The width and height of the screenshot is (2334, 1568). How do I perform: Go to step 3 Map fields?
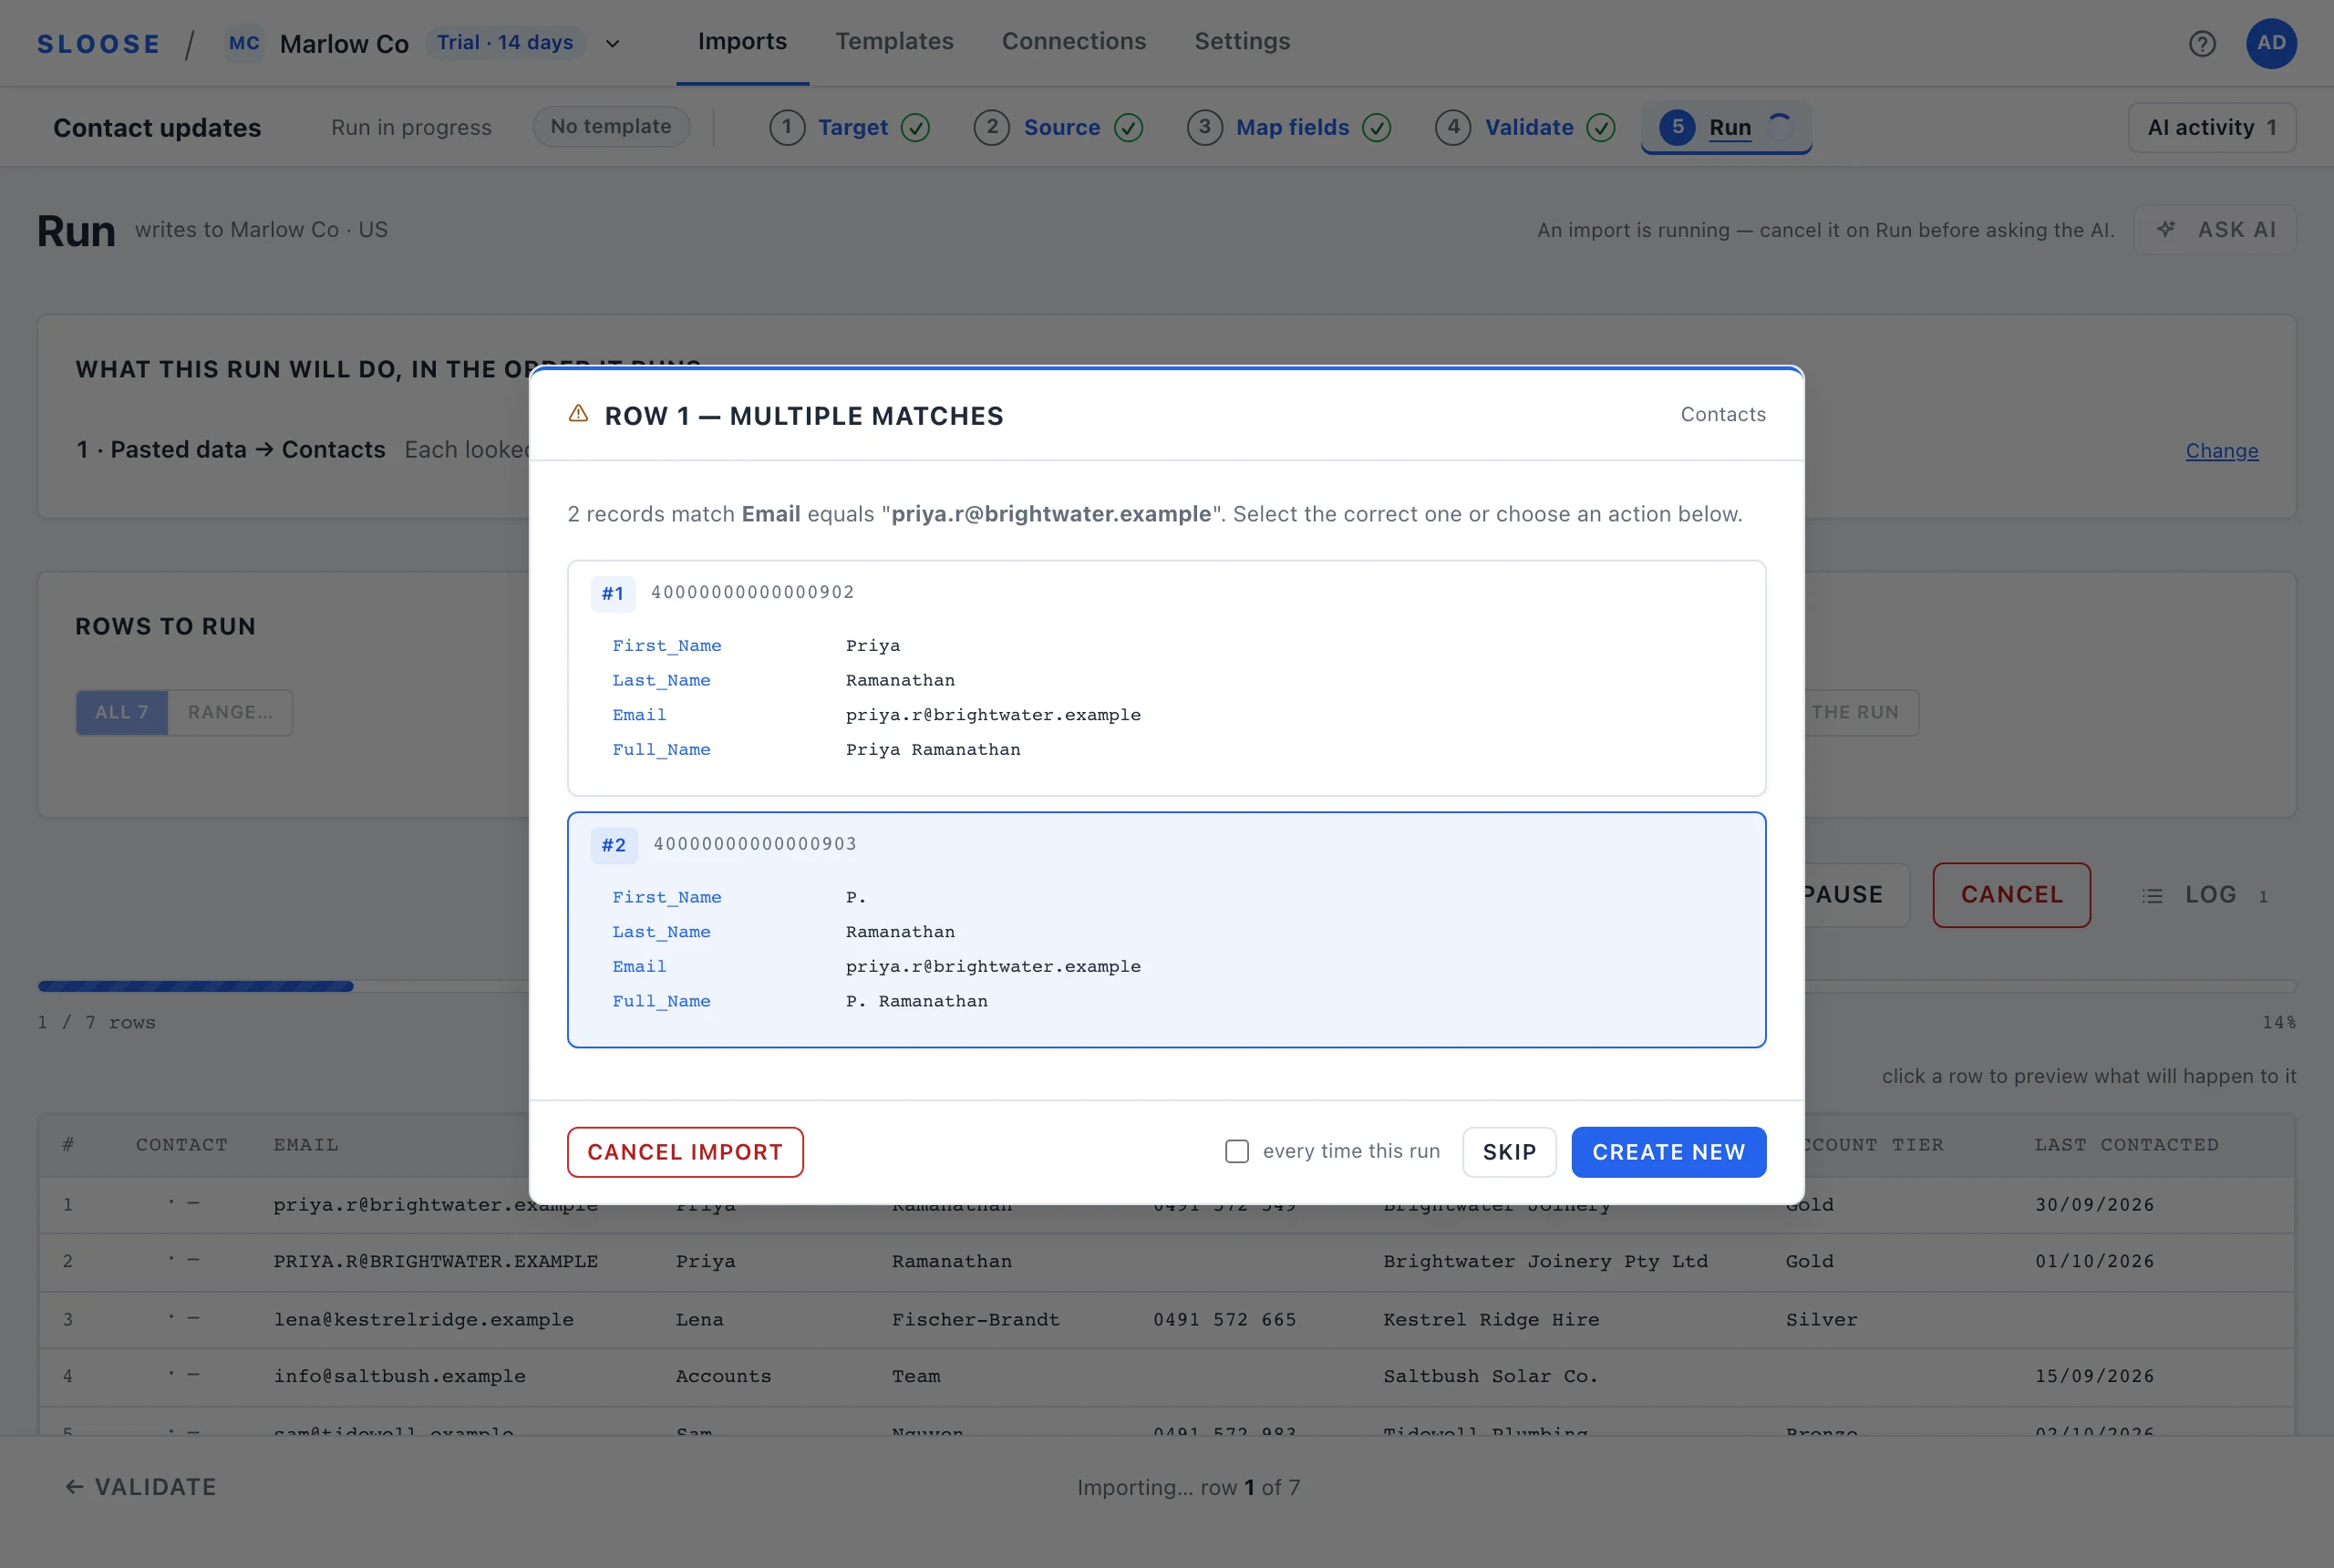click(x=1289, y=127)
